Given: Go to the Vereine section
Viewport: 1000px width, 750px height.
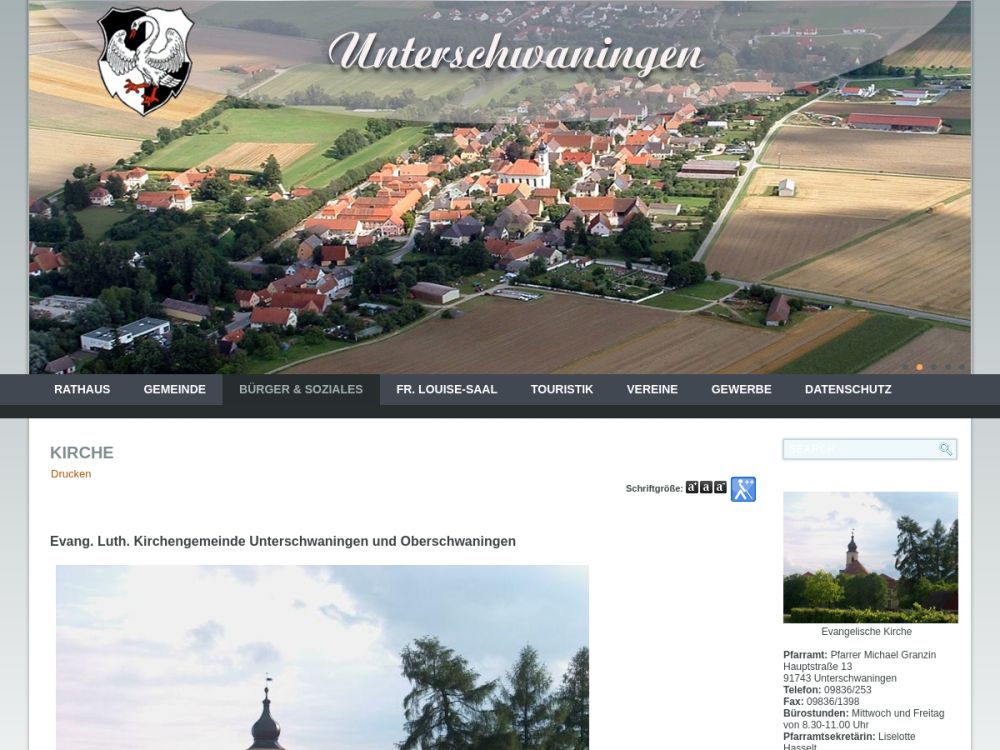Looking at the screenshot, I should pyautogui.click(x=652, y=389).
